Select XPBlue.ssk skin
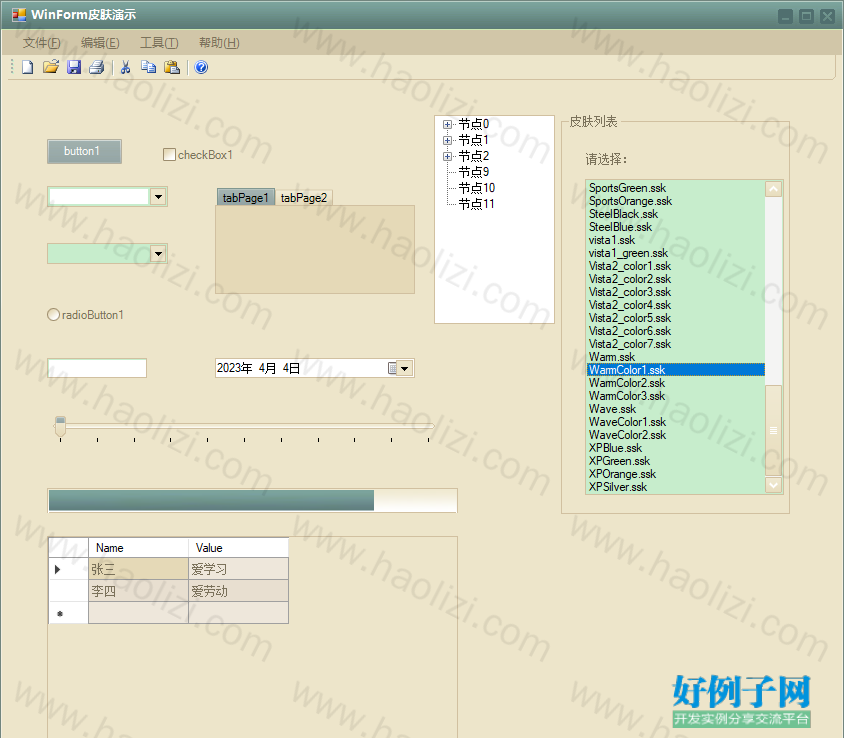The width and height of the screenshot is (844, 738). tap(676, 448)
